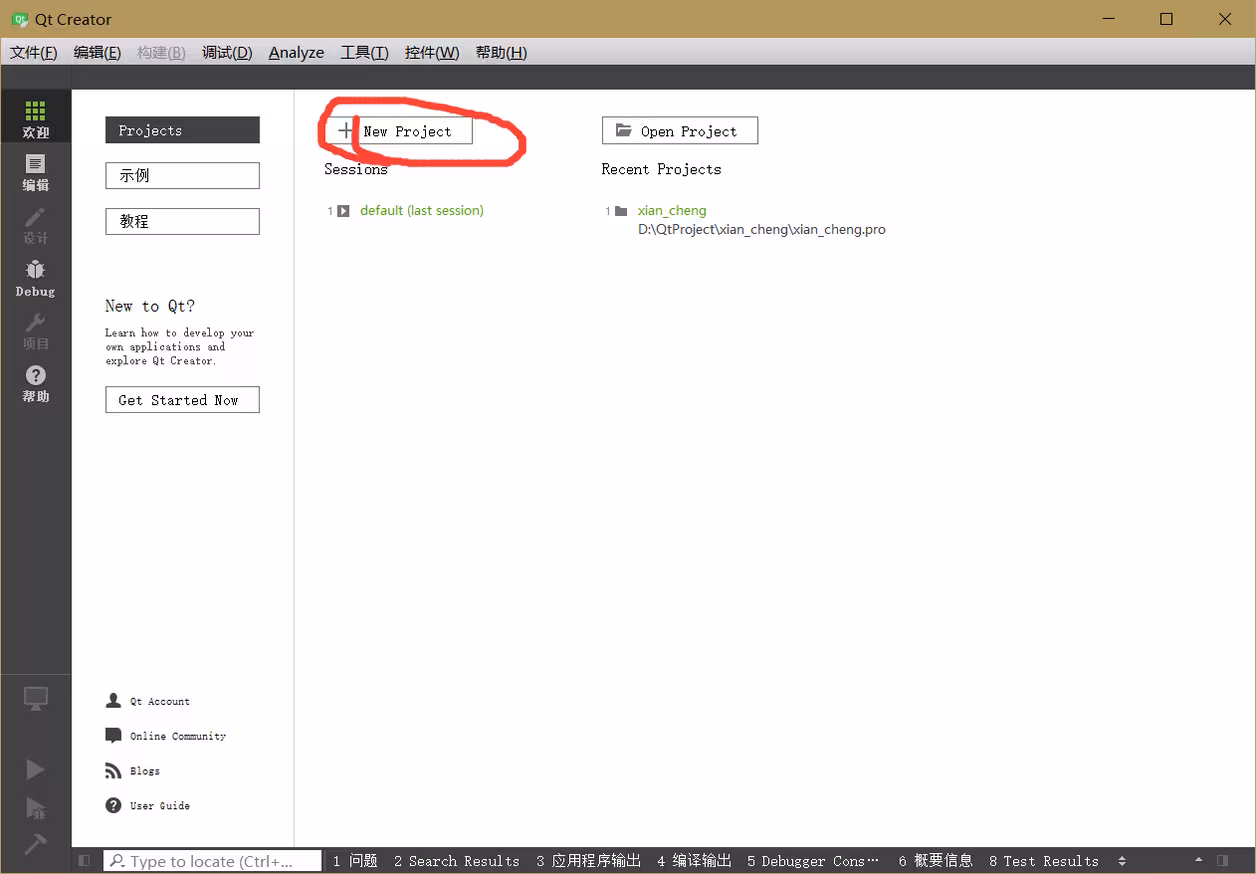Open the 帮助(H) menu
1256x874 pixels.
[501, 52]
